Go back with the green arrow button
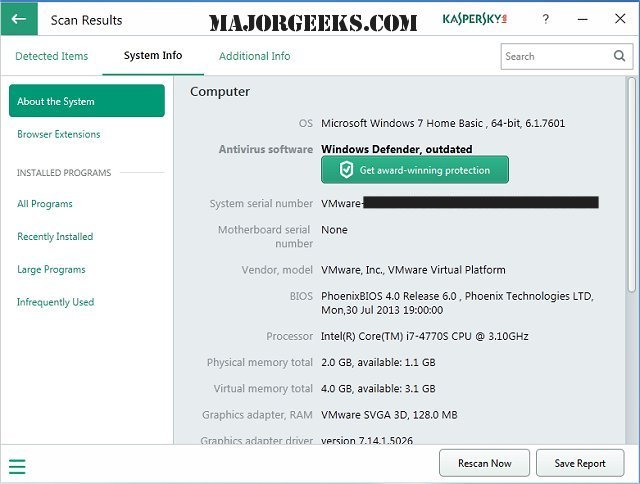 point(19,19)
